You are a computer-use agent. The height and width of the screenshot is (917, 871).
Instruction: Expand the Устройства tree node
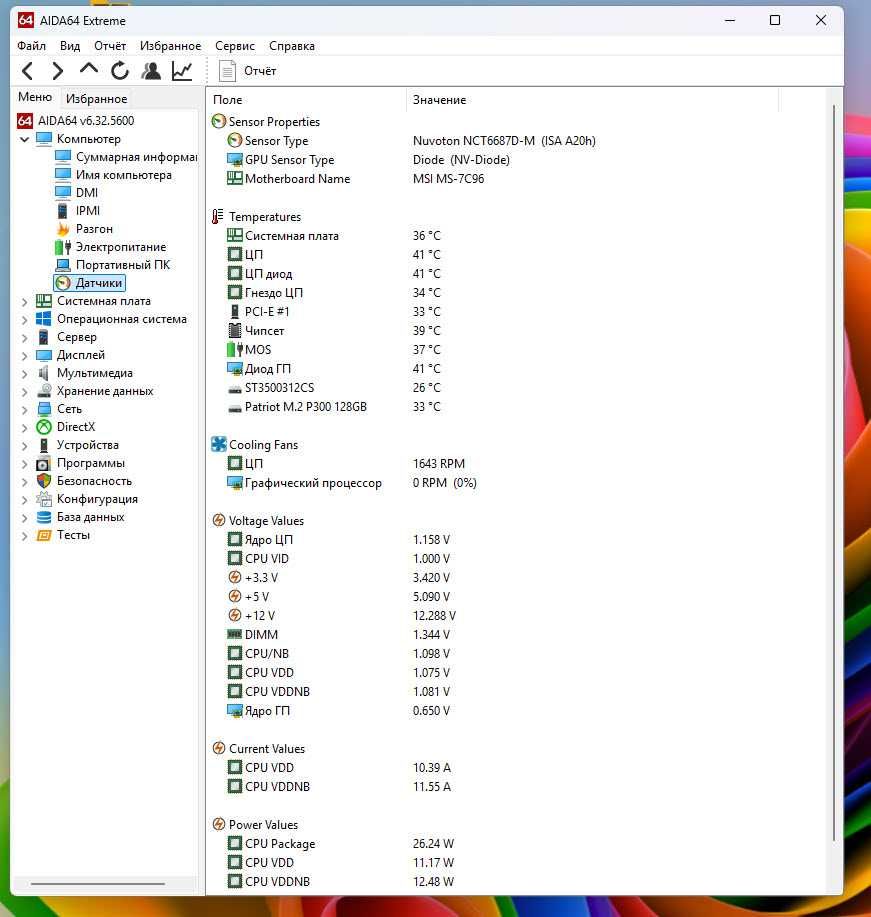point(24,446)
